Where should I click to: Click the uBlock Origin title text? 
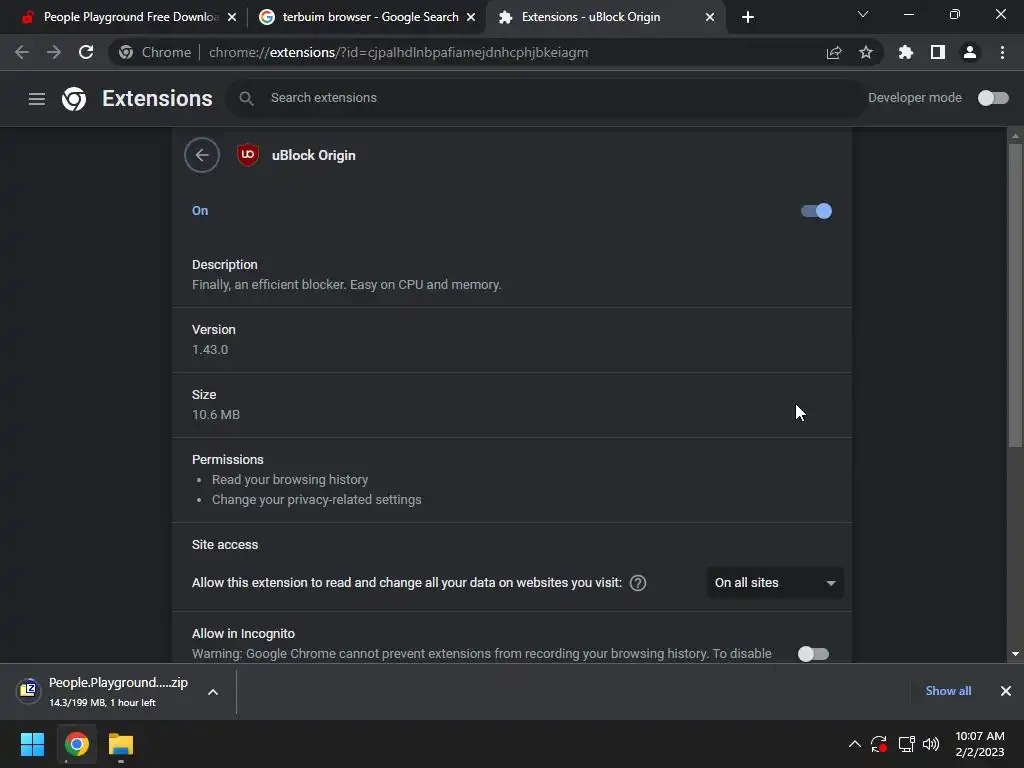click(x=313, y=155)
